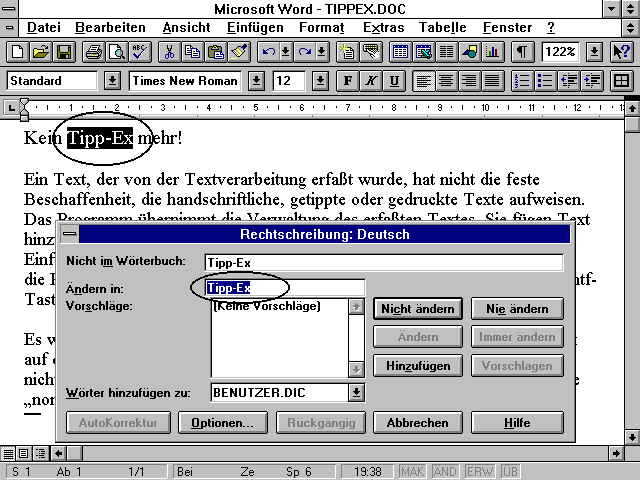Expand the Times New Roman font list

pyautogui.click(x=256, y=81)
